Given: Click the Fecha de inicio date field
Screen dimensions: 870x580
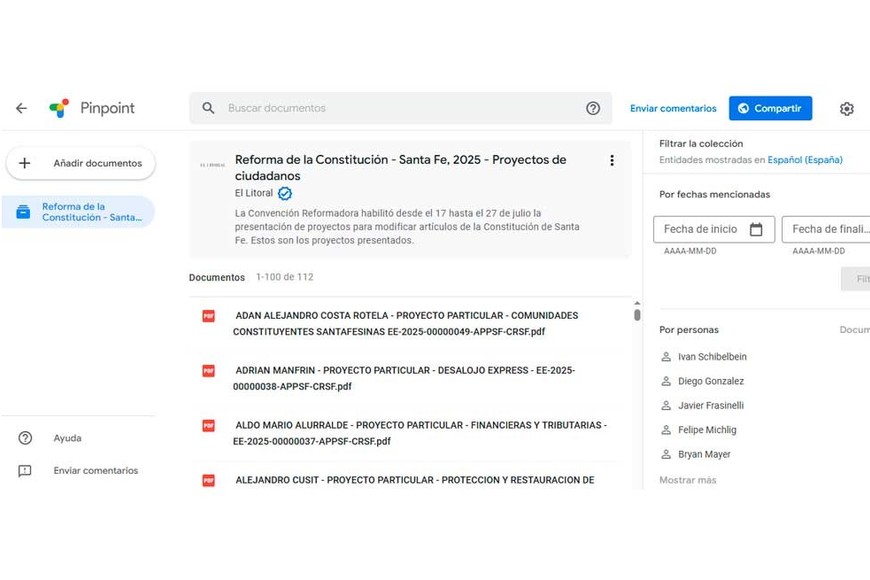Looking at the screenshot, I should click(x=712, y=229).
